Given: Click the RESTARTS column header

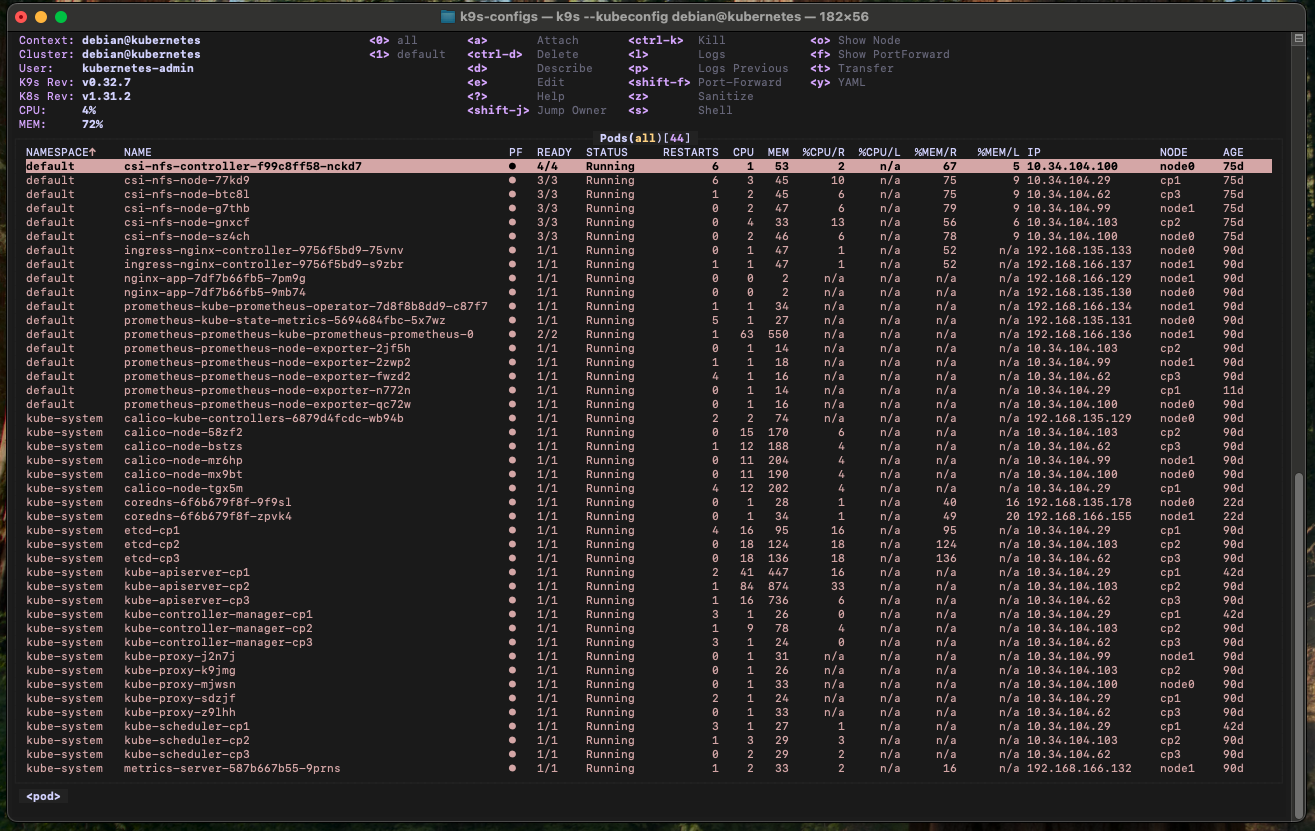Looking at the screenshot, I should [x=690, y=152].
